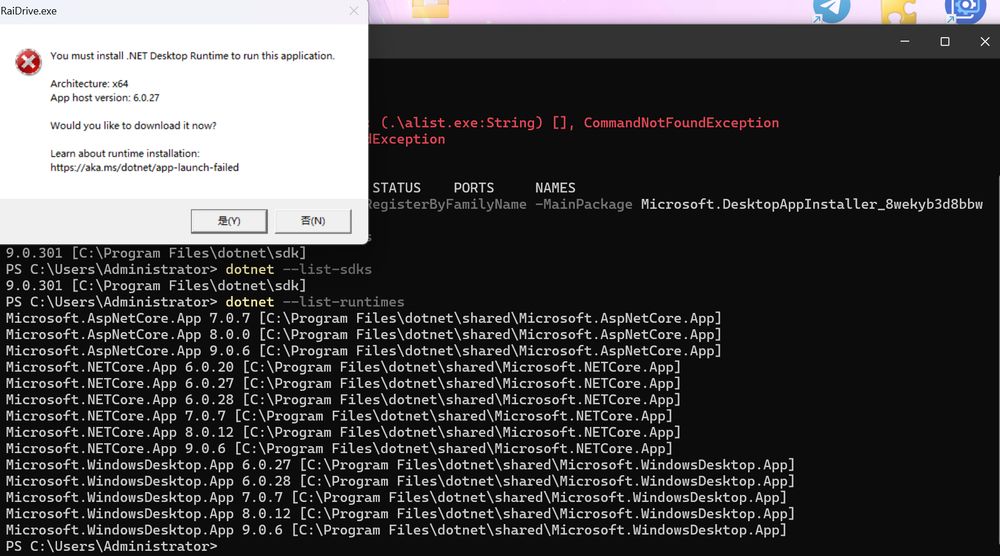Click Microsoft.DesktopAppInstaller_8wekyb3d8bbw text
The image size is (1000, 556).
812,204
